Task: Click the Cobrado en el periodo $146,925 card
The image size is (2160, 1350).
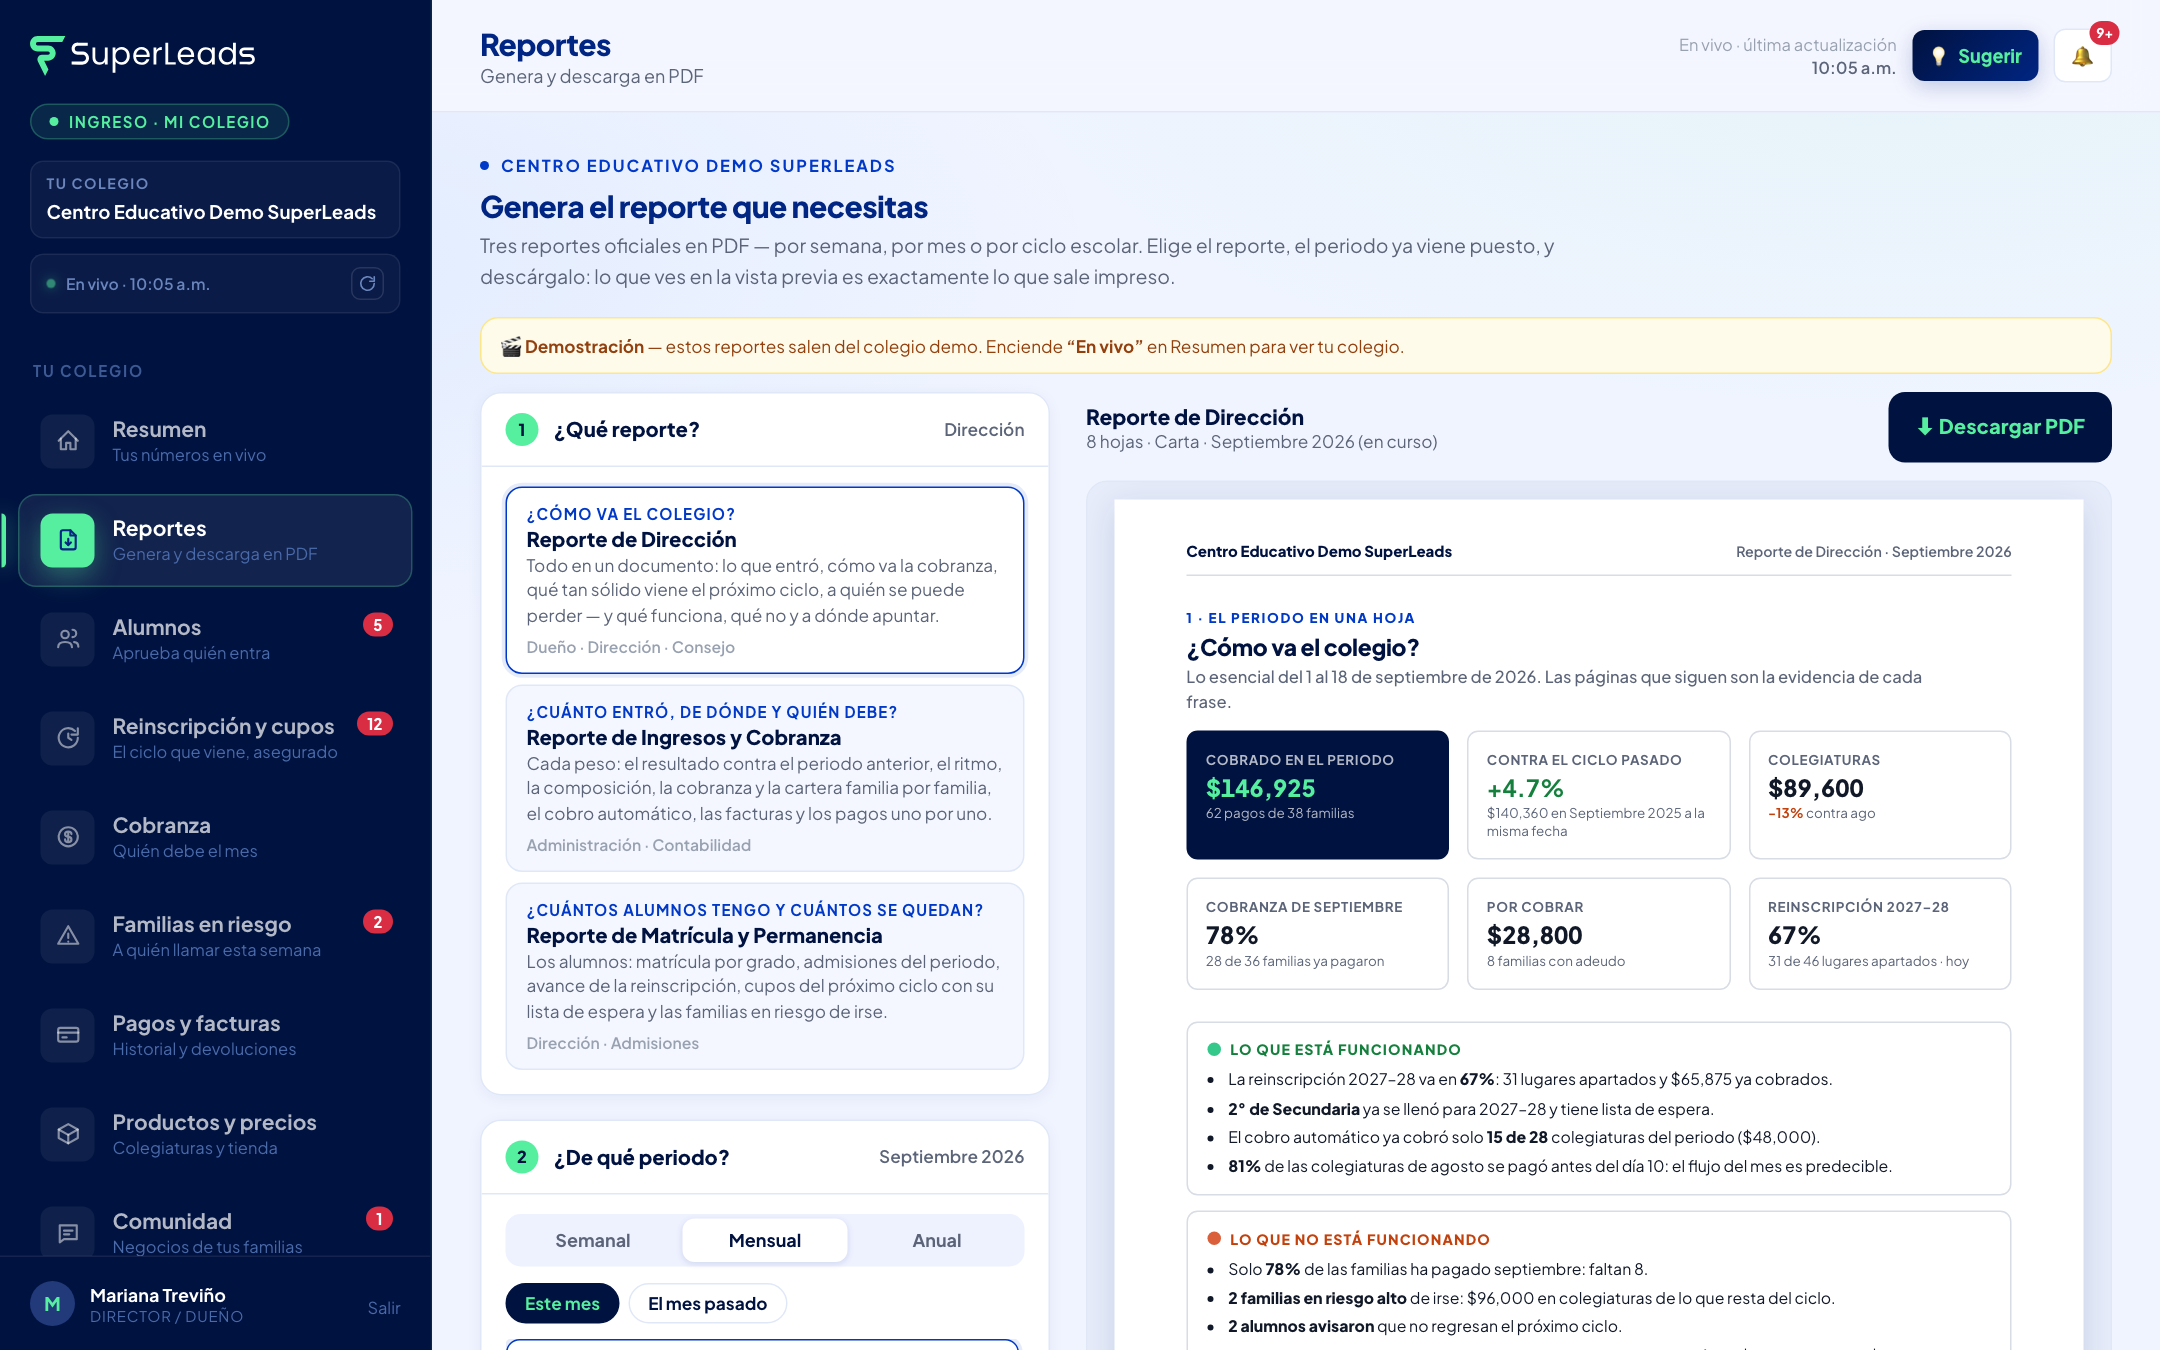Action: coord(1317,795)
